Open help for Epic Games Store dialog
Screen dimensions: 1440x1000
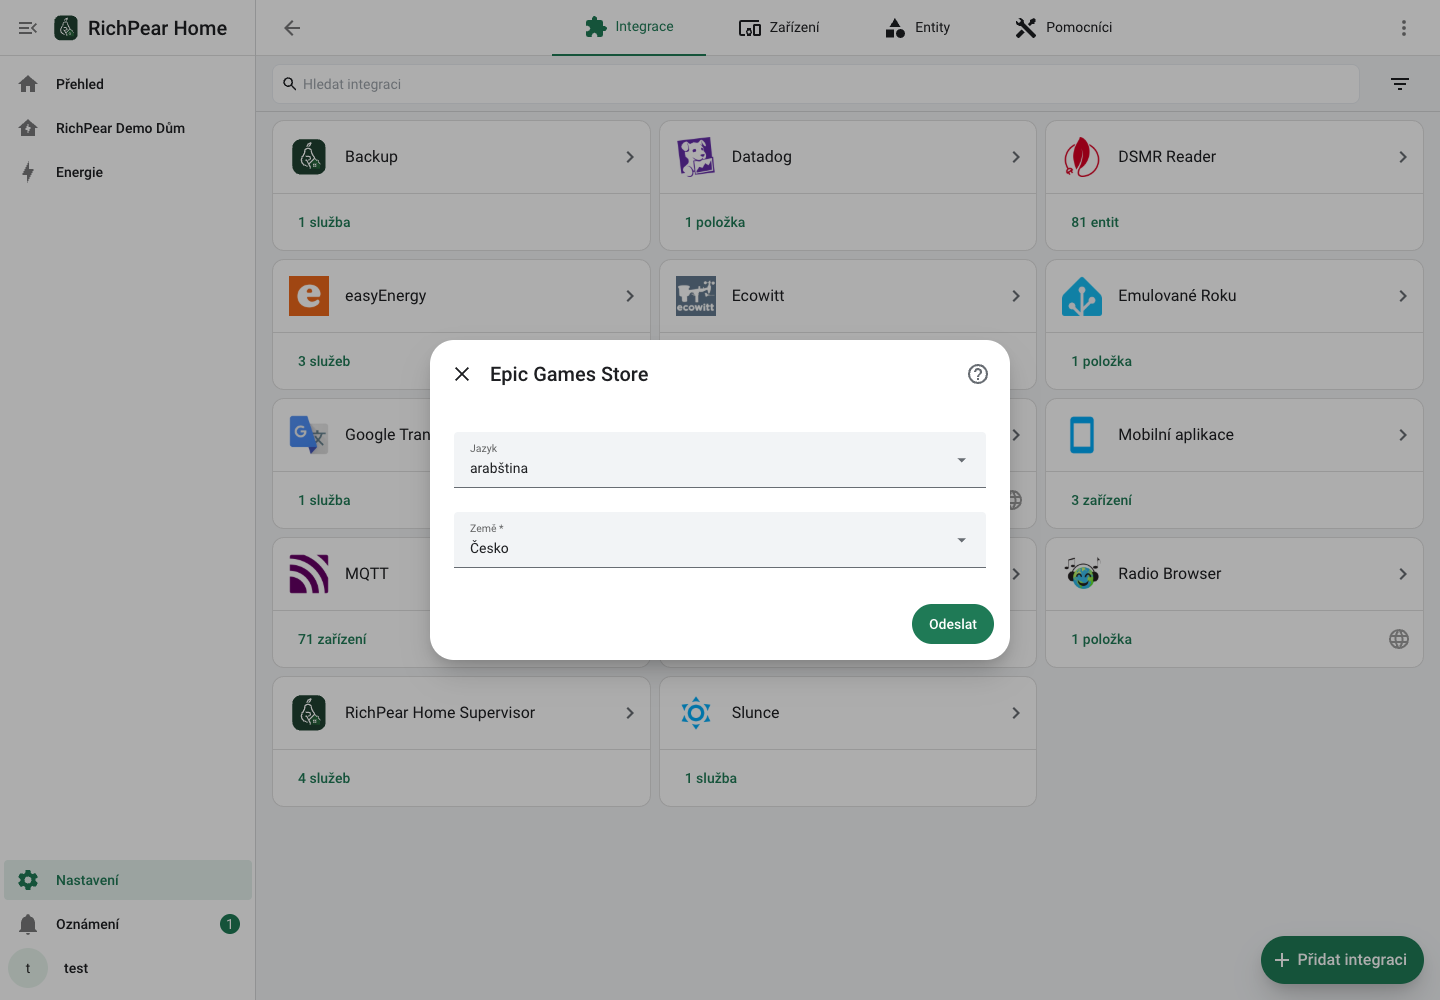[978, 374]
